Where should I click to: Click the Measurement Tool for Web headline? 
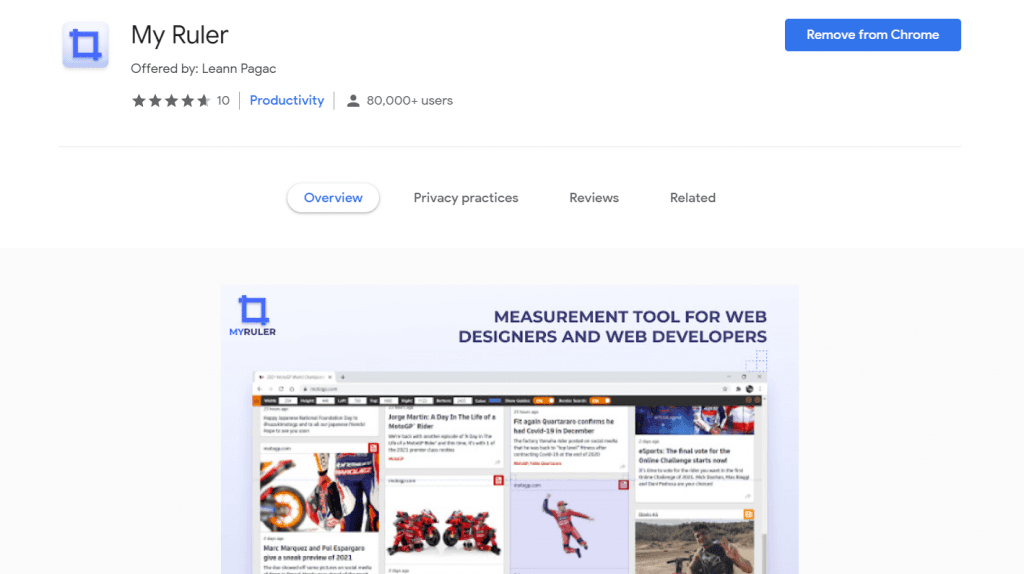(x=612, y=327)
